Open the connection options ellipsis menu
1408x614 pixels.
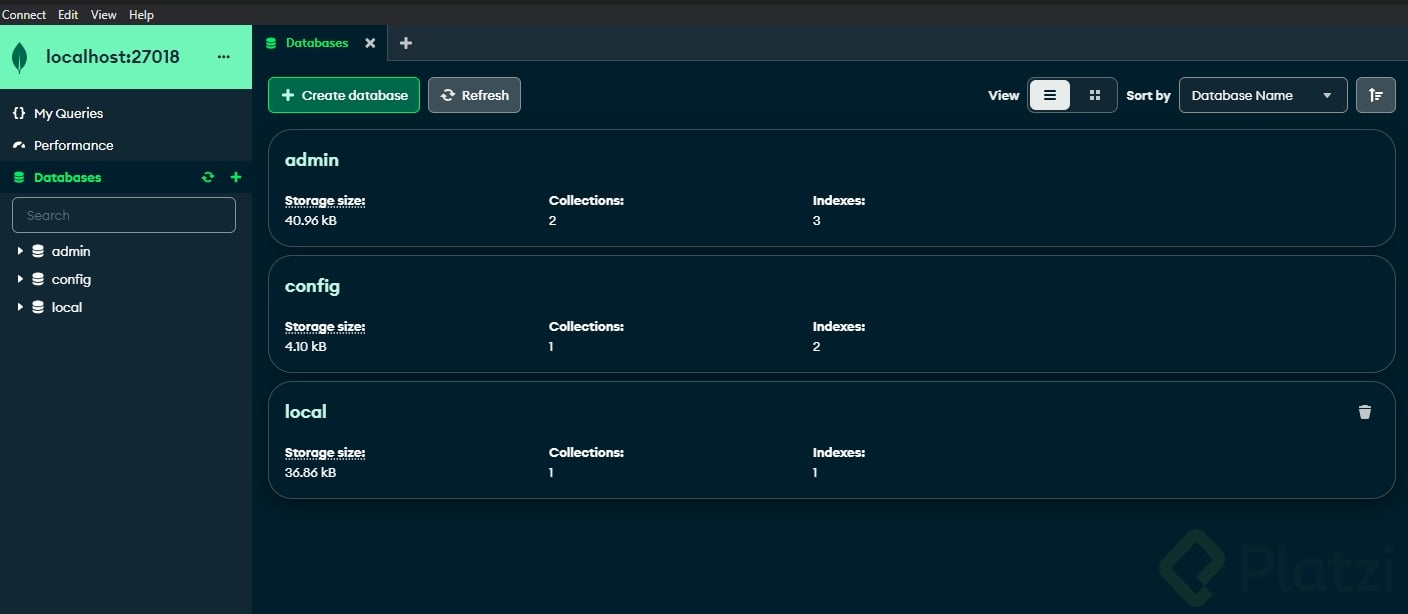tap(224, 57)
